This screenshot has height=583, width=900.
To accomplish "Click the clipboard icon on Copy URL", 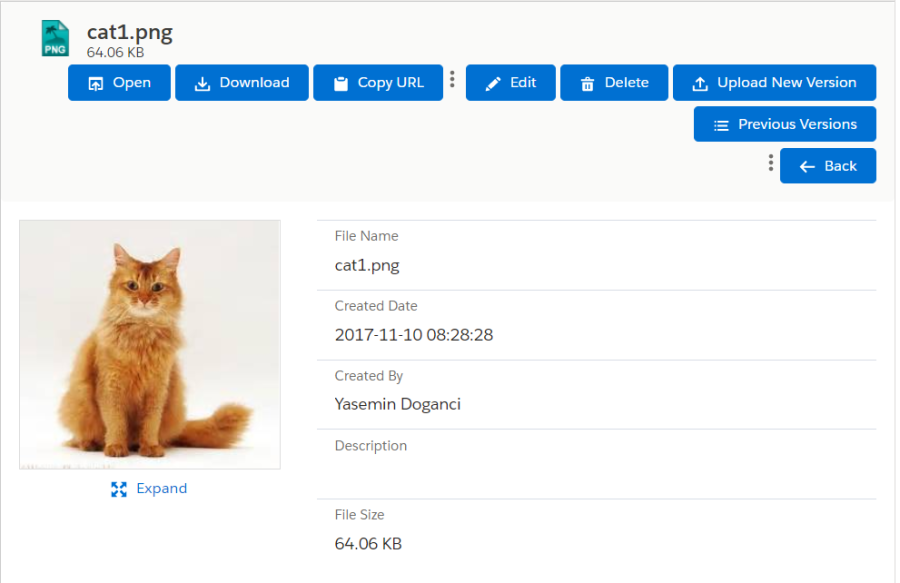I will coord(340,84).
